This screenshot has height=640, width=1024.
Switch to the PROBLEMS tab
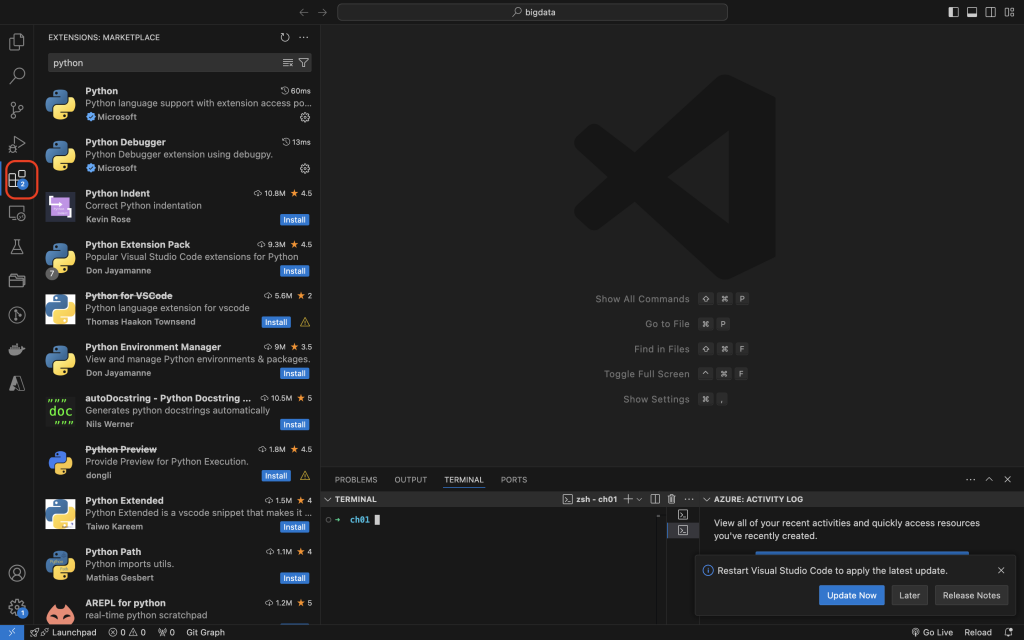tap(356, 479)
